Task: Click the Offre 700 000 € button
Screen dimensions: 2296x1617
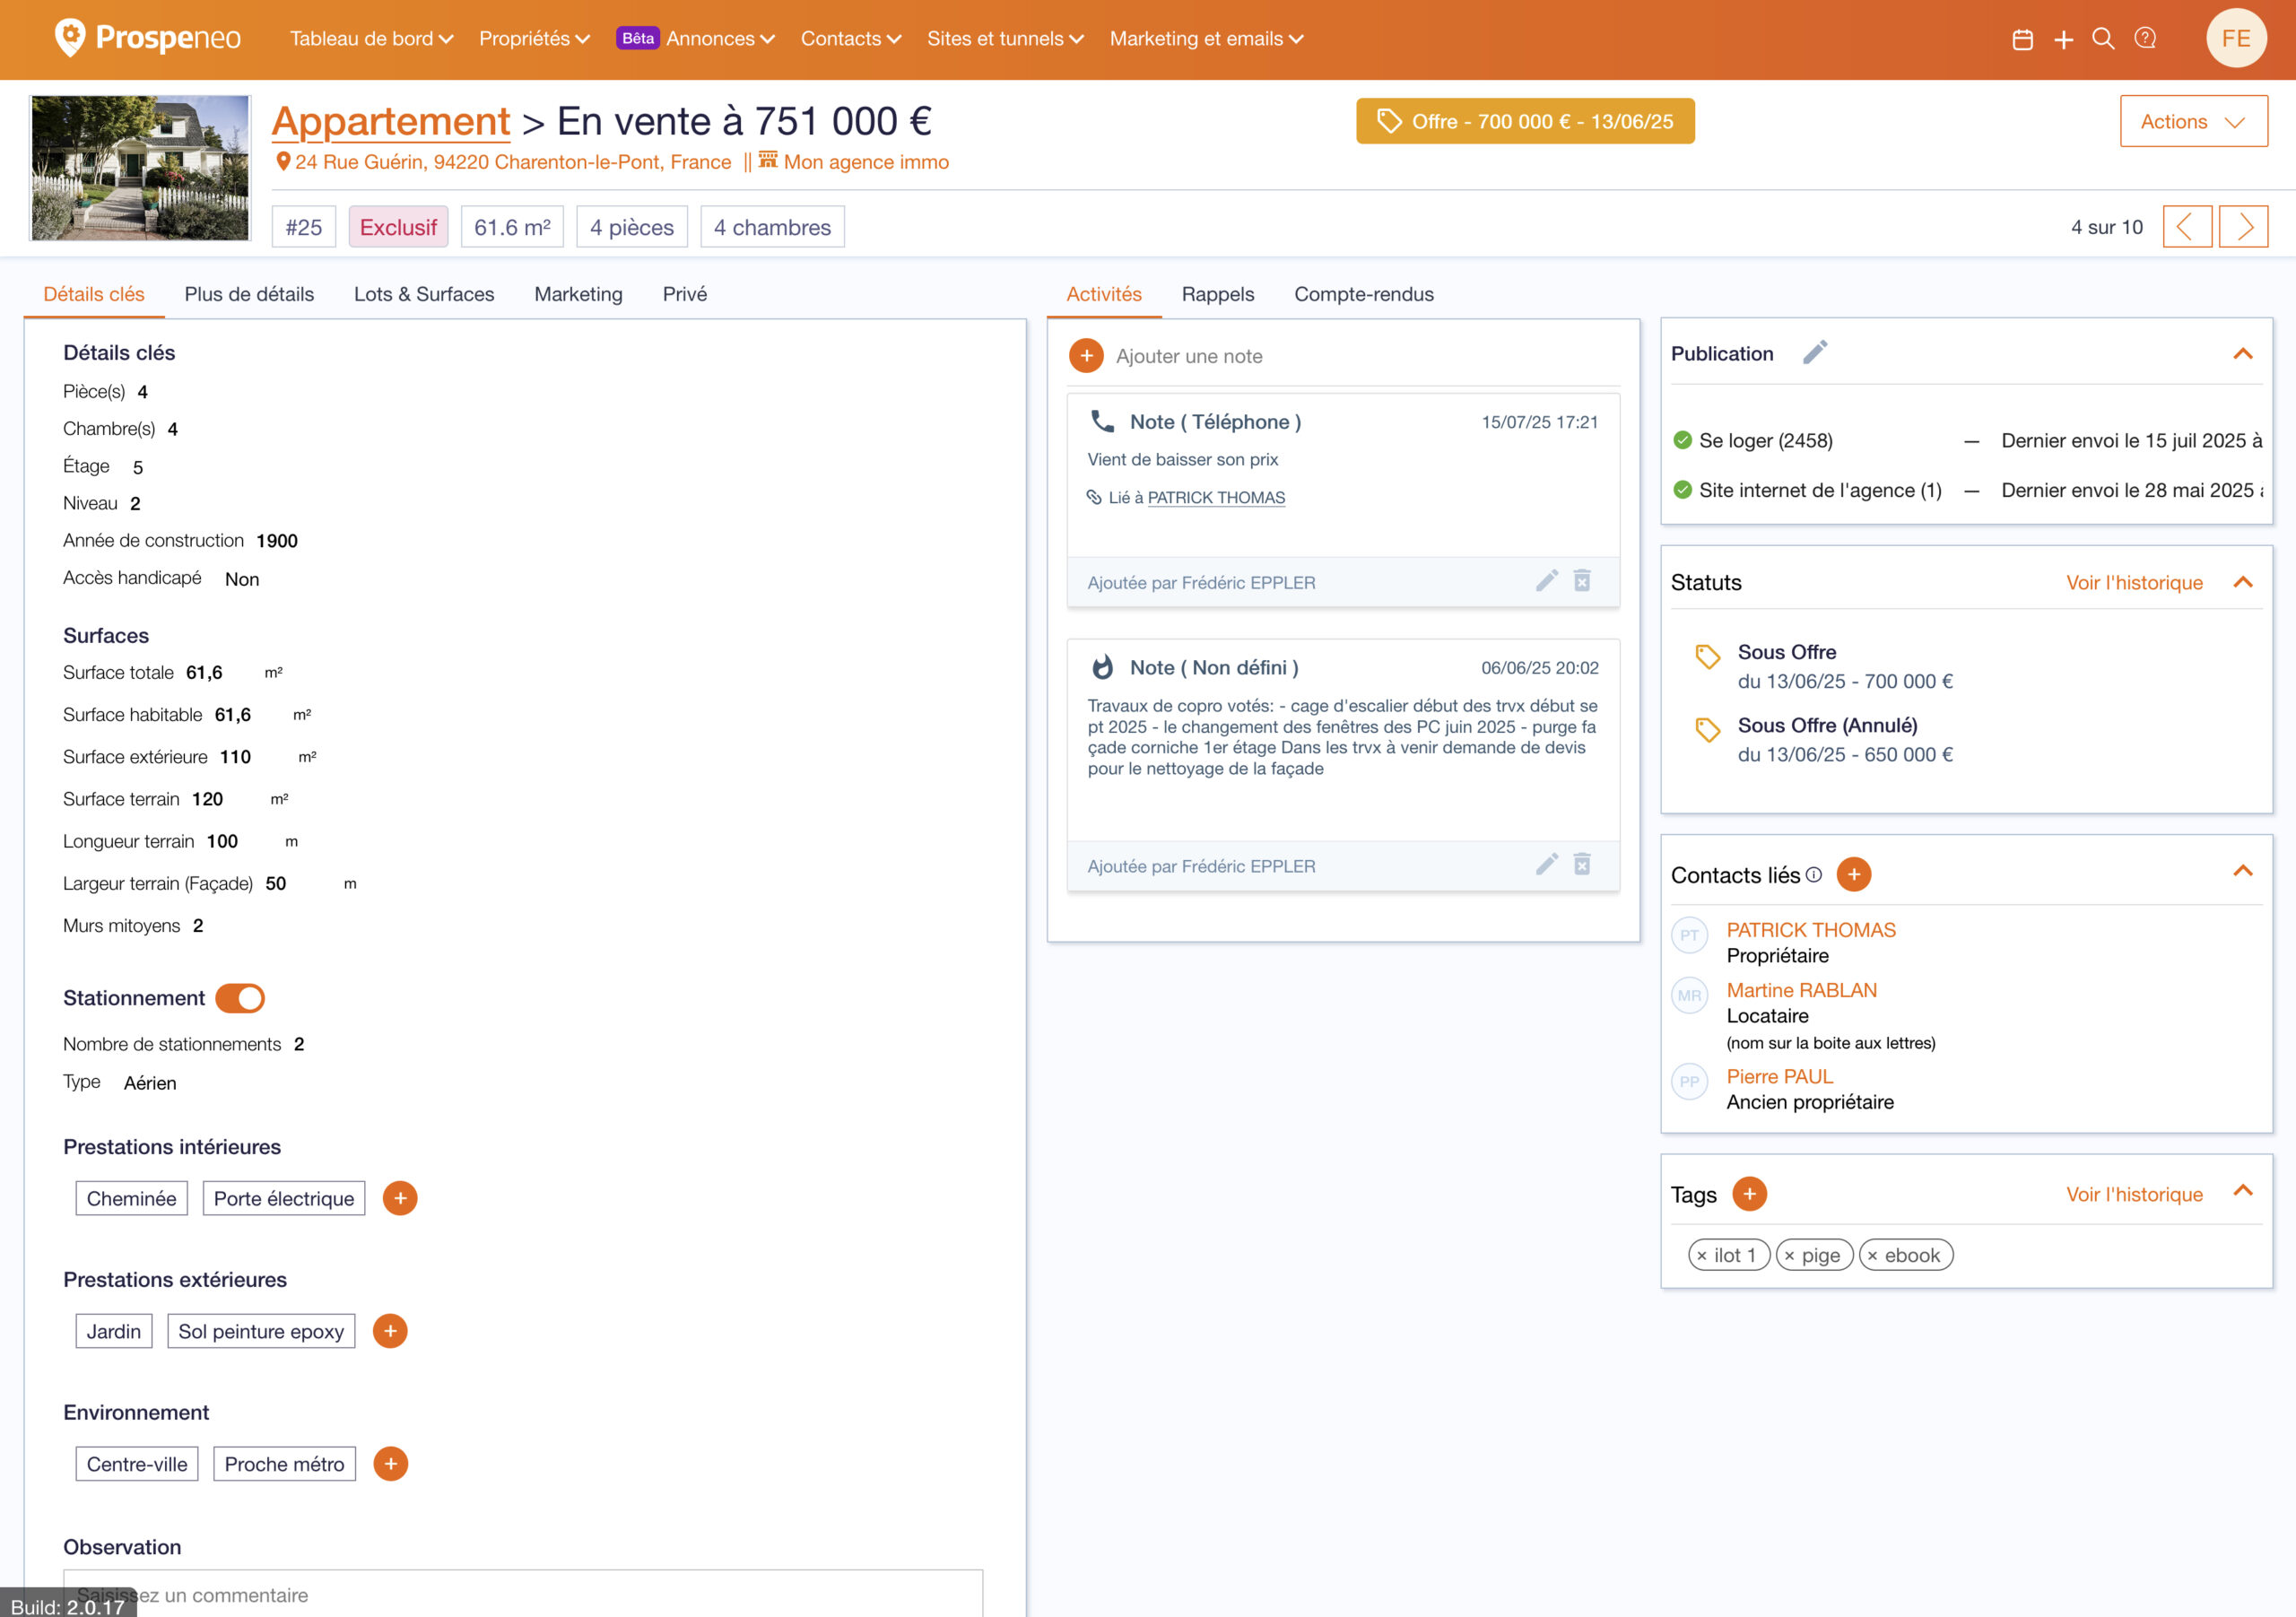Action: point(1525,121)
